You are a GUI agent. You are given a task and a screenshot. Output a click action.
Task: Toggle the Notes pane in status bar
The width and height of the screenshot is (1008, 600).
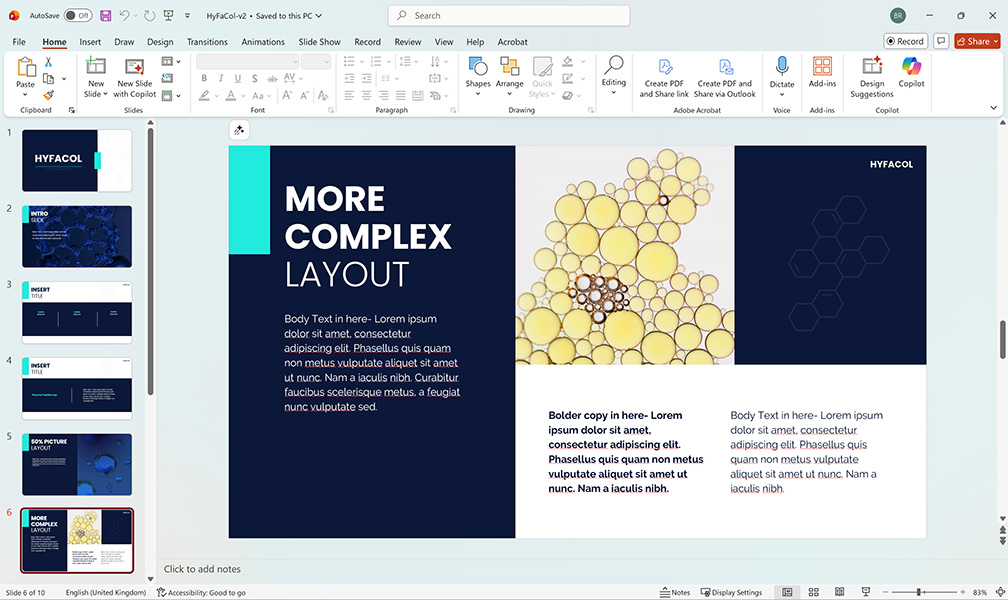click(x=675, y=593)
